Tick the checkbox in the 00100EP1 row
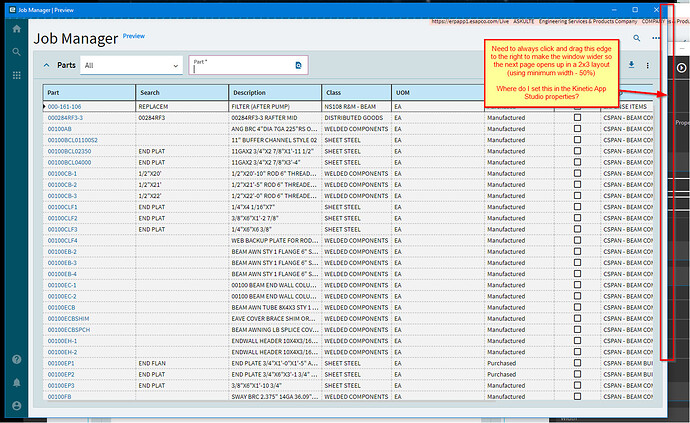 tap(577, 363)
